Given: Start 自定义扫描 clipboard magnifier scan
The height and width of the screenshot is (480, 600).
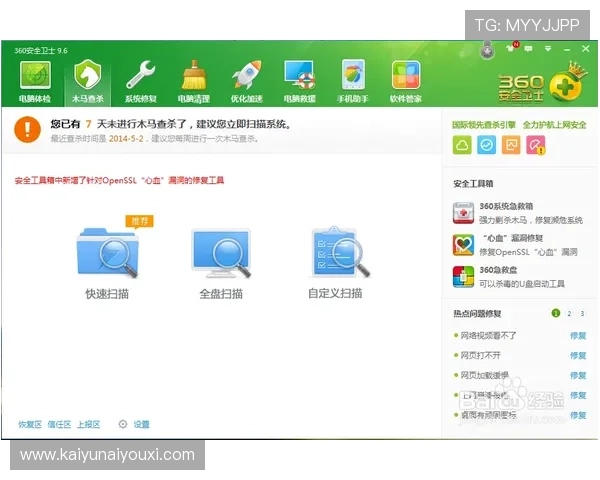Looking at the screenshot, I should tap(339, 252).
